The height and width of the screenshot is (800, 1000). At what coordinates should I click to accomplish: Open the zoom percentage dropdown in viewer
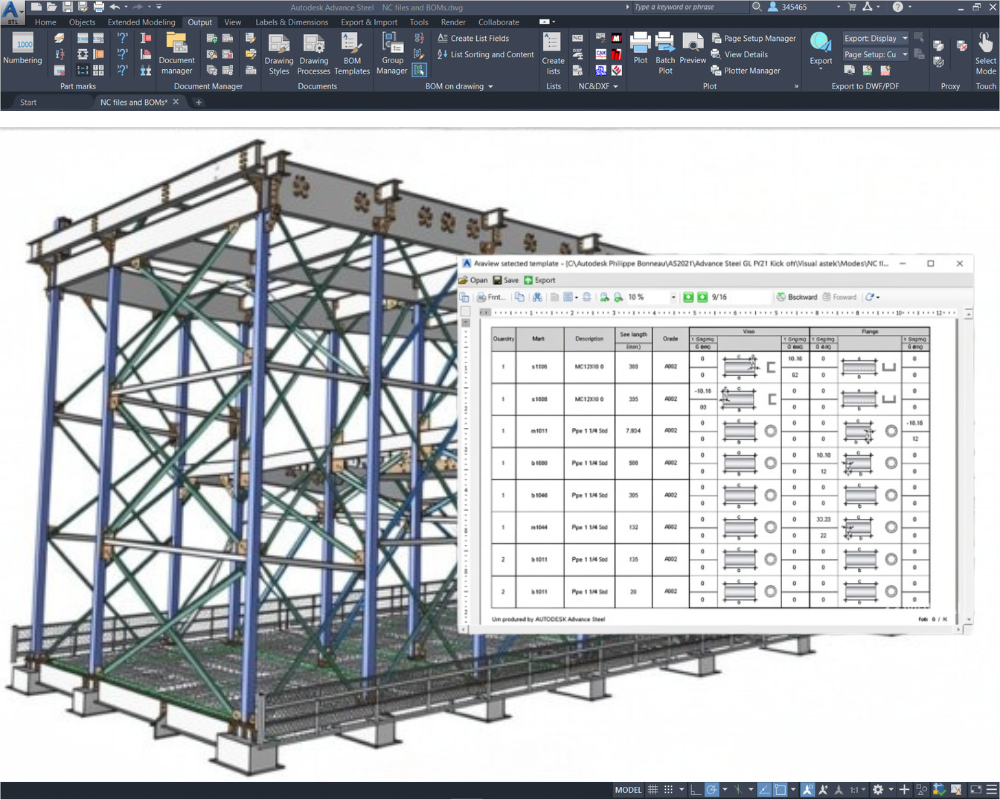673,297
